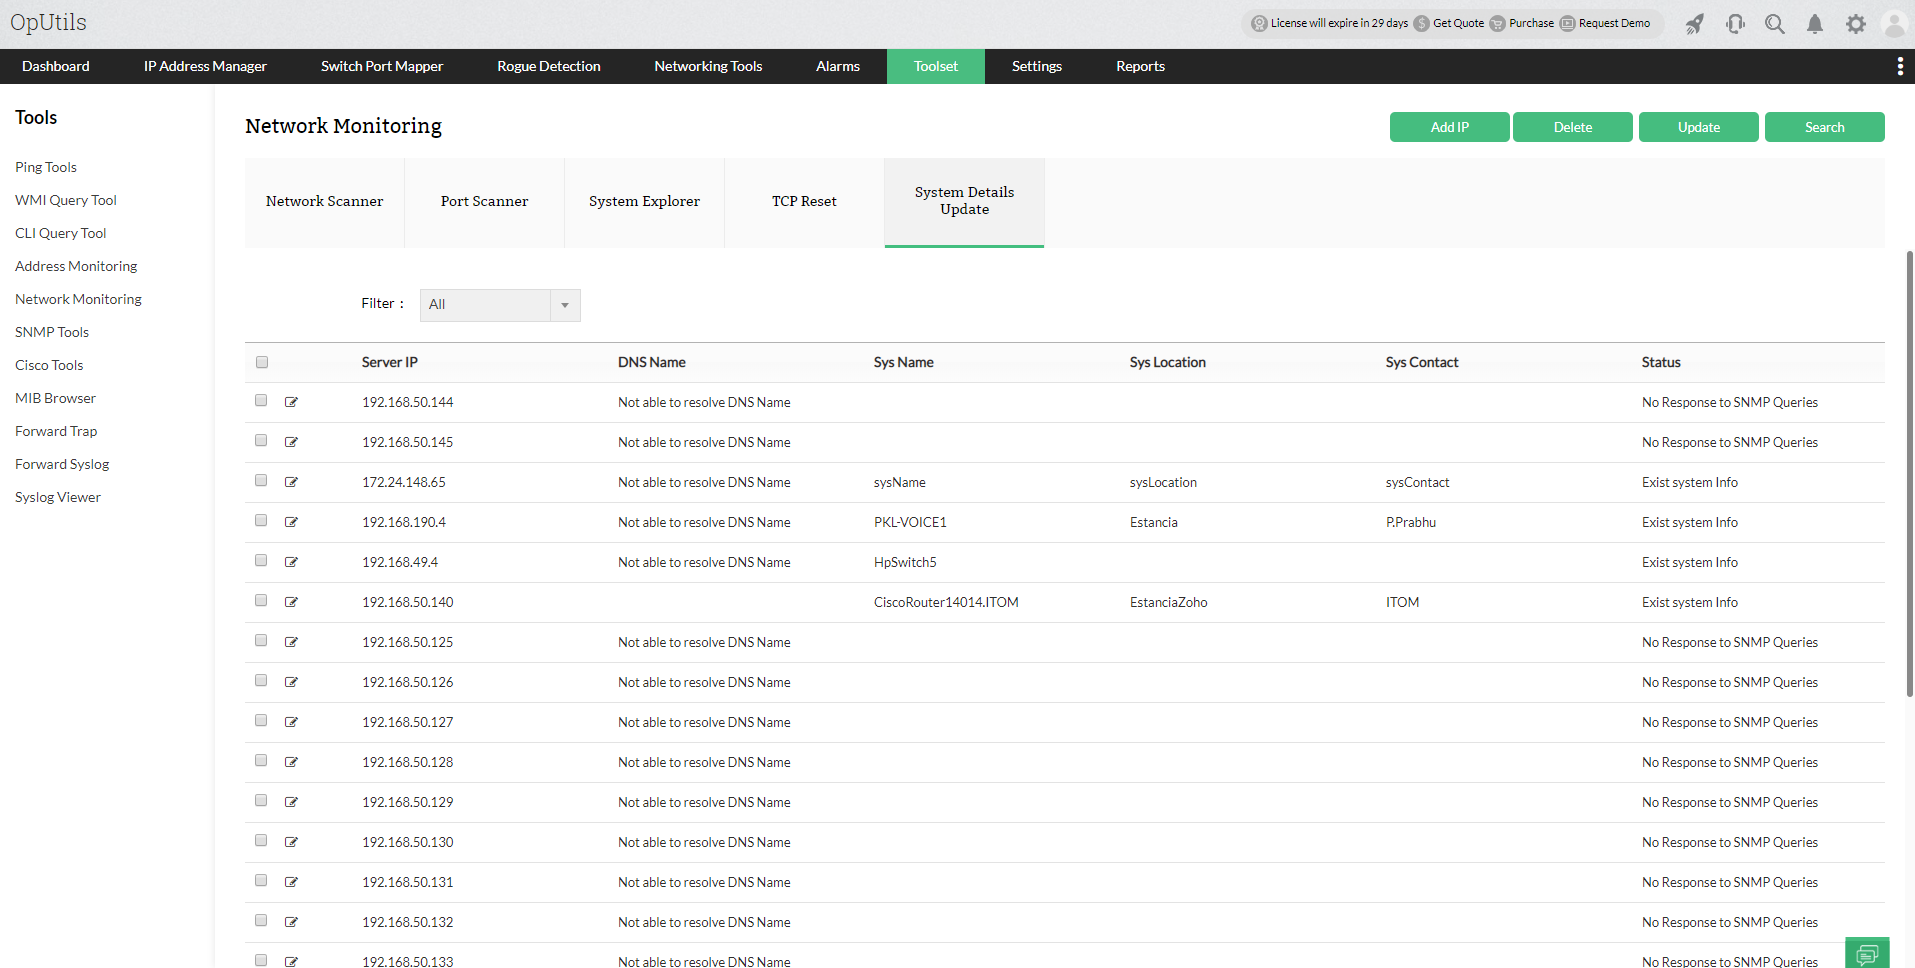The width and height of the screenshot is (1915, 968).
Task: Click the search magnifier icon in the header
Action: 1775,24
